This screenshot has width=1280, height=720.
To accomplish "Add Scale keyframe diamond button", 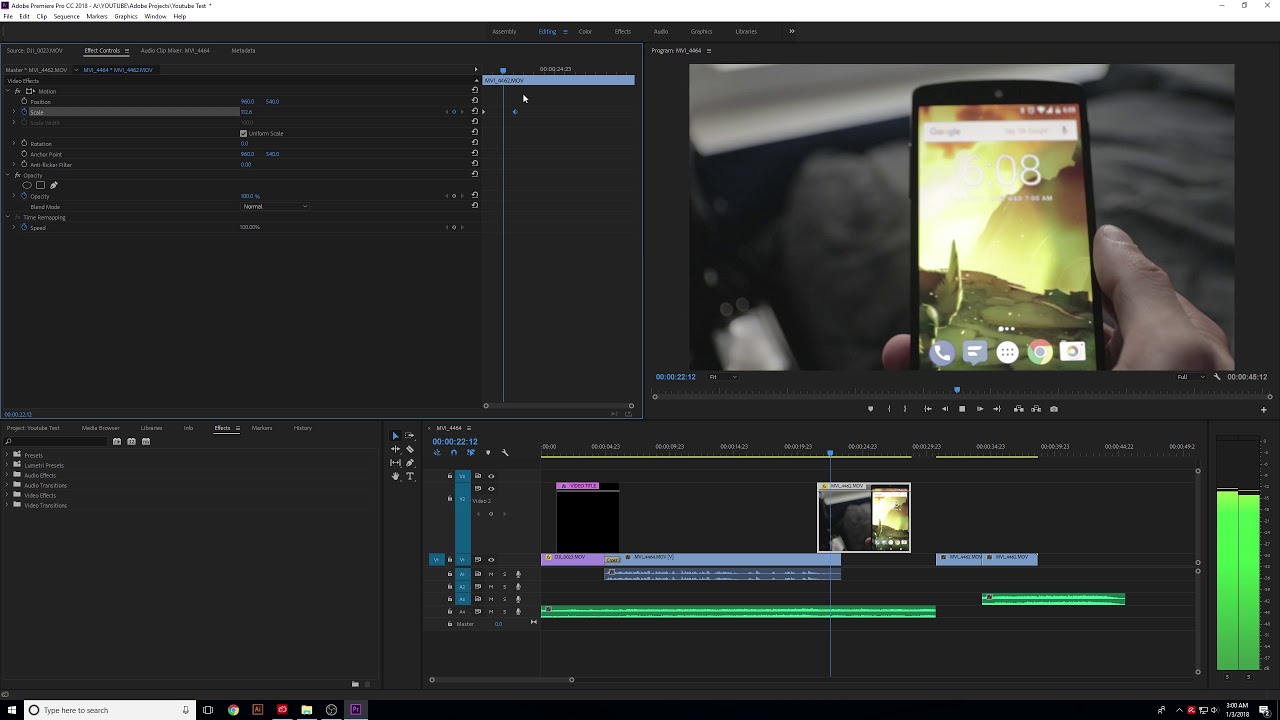I will [454, 112].
